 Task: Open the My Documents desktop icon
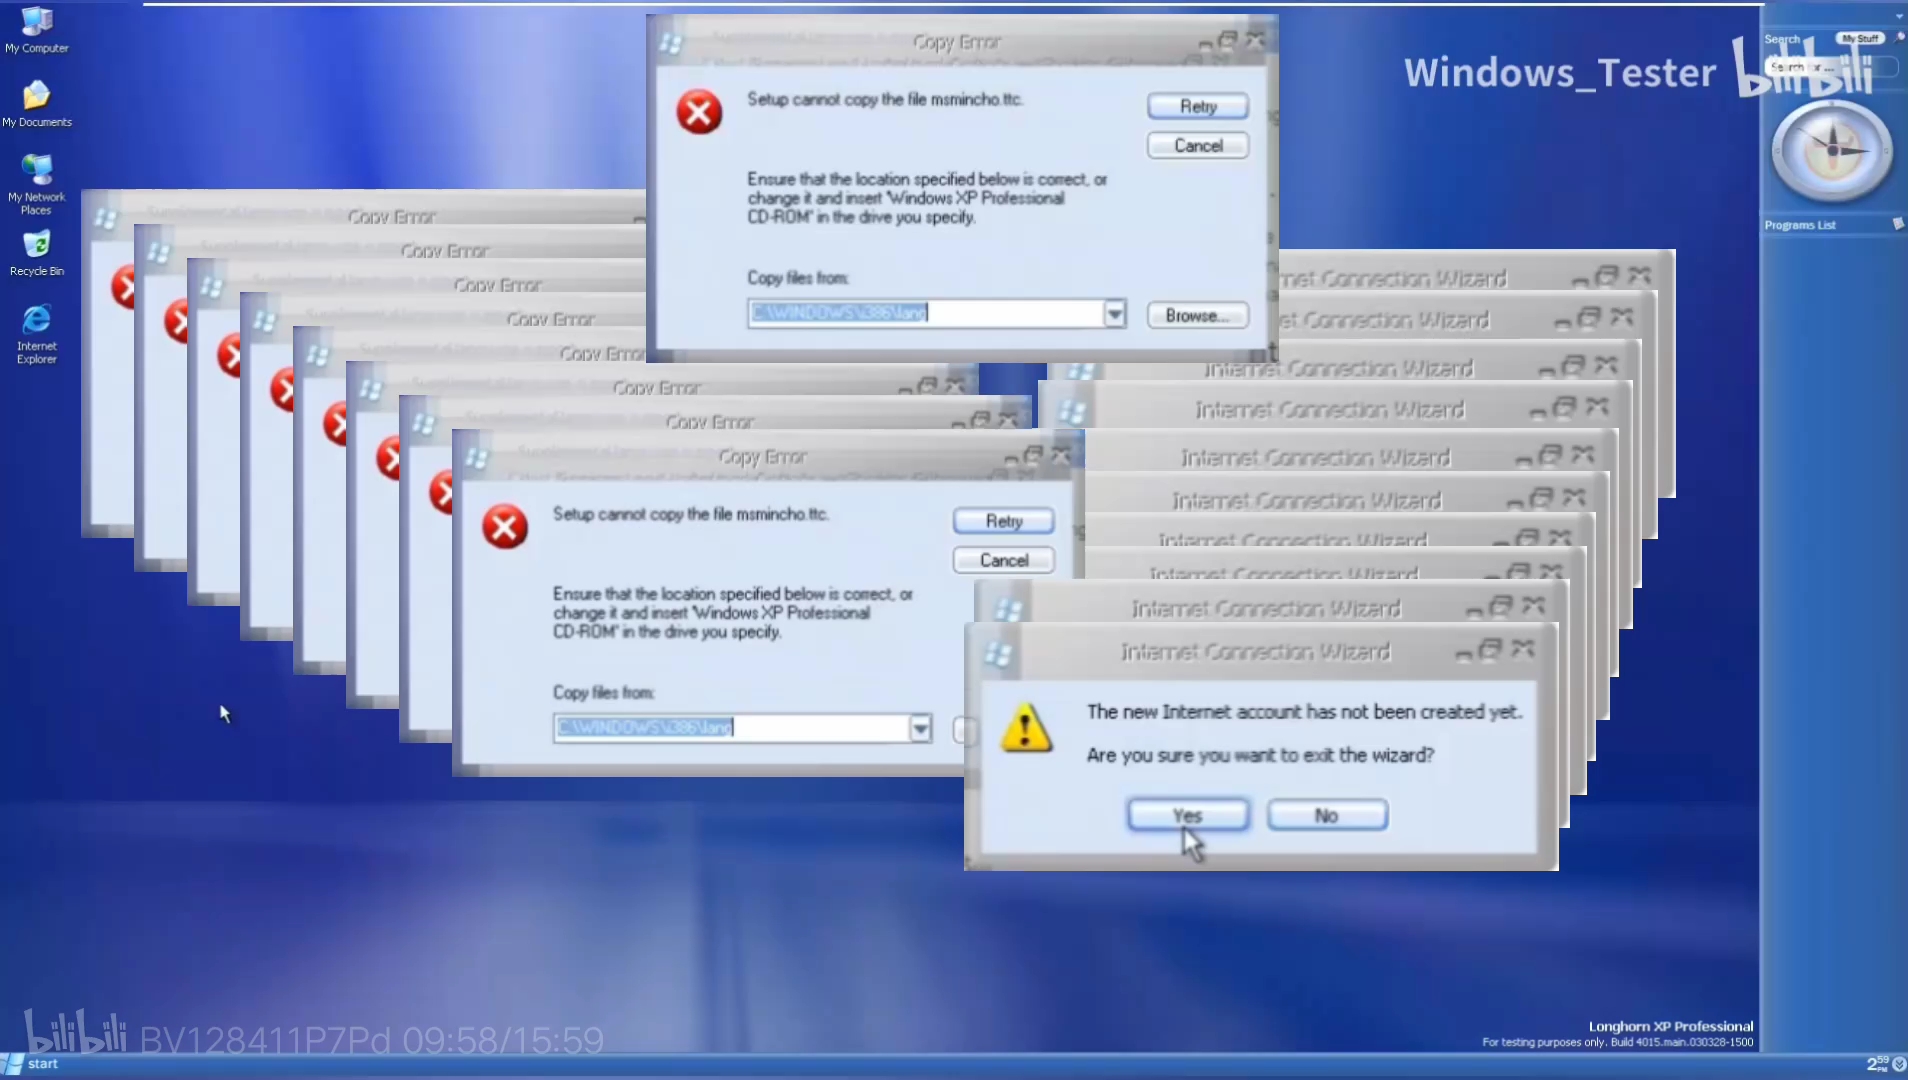(37, 104)
